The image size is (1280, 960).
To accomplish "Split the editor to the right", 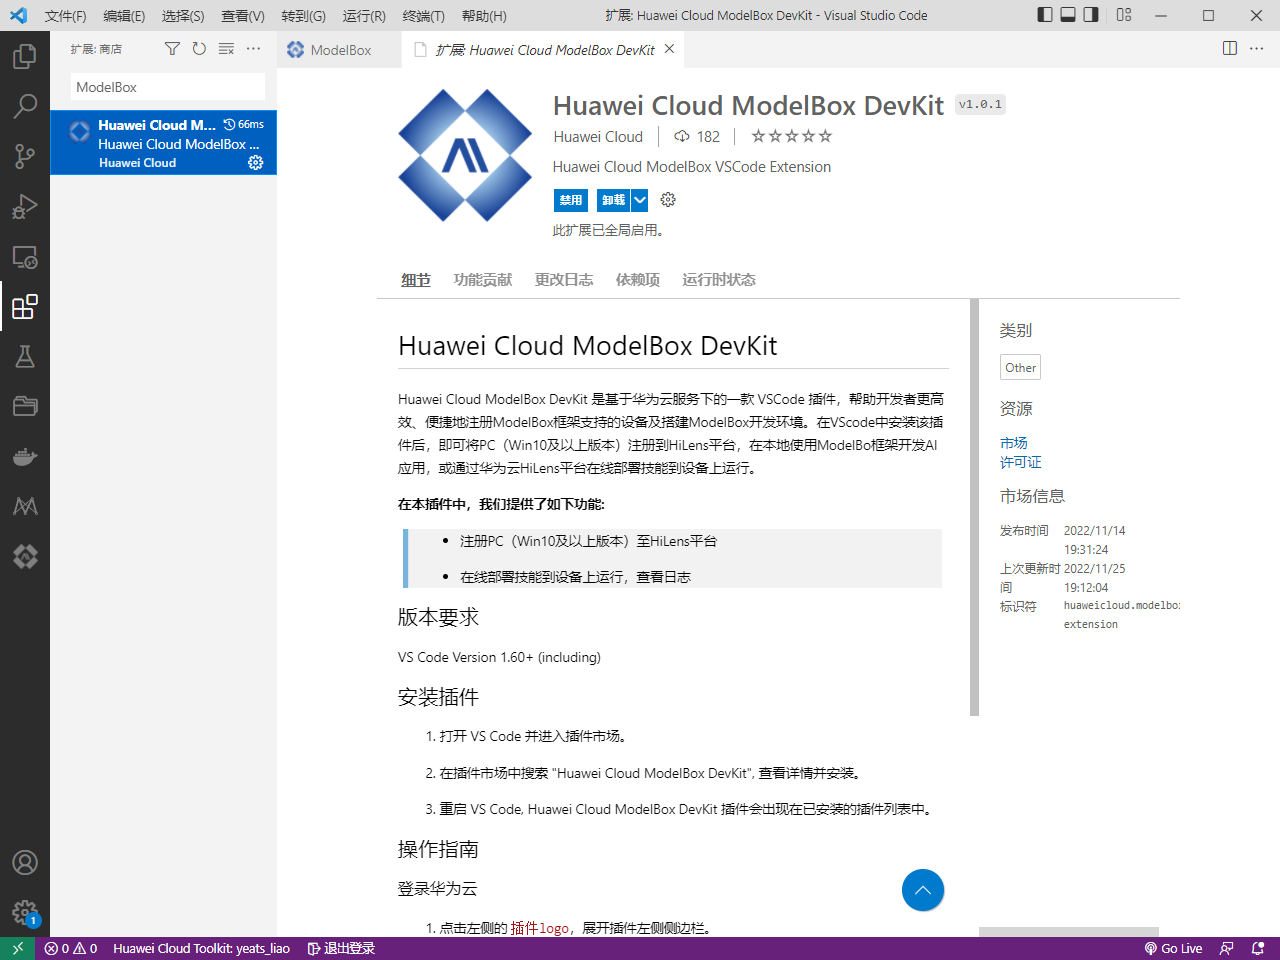I will point(1230,49).
